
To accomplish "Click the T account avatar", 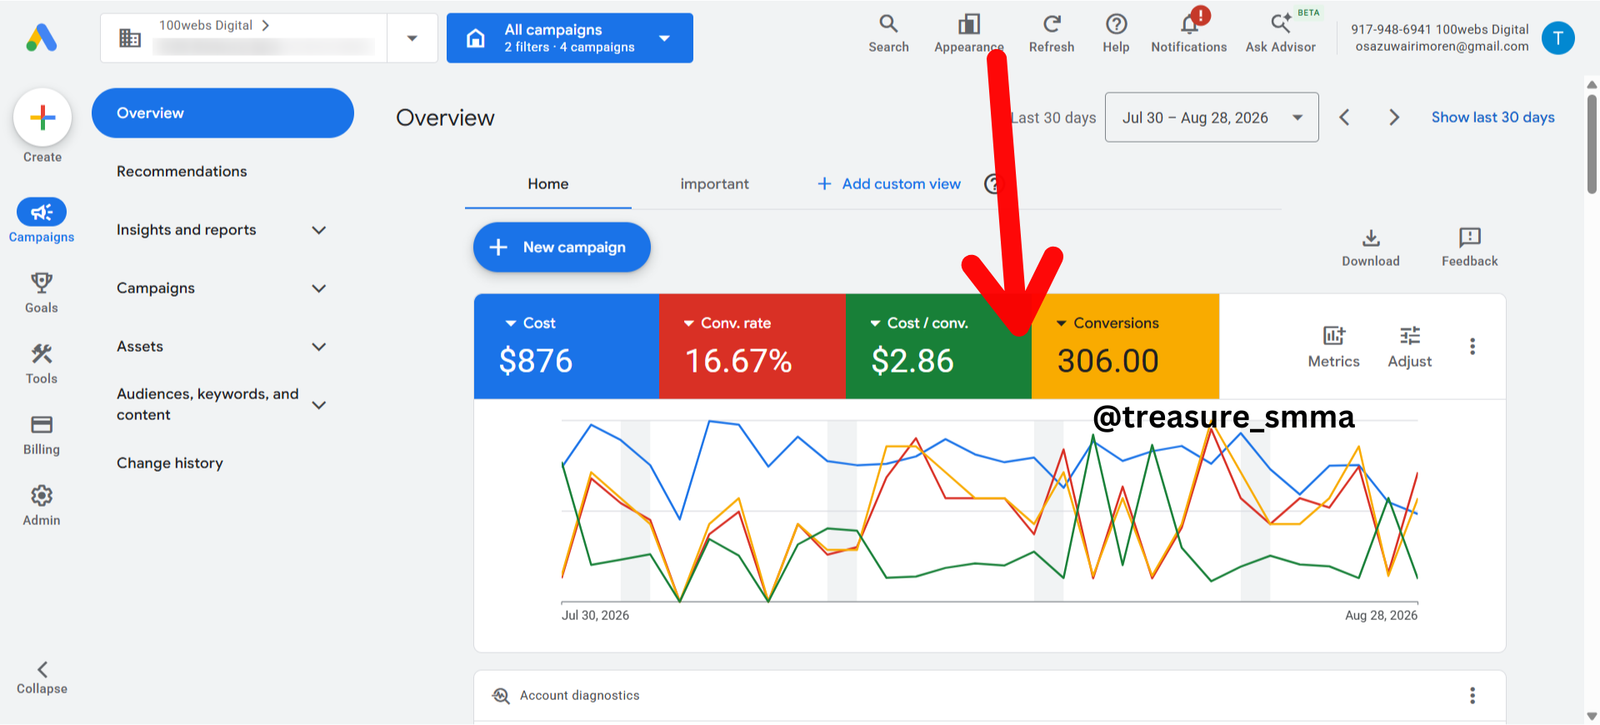I will 1558,38.
